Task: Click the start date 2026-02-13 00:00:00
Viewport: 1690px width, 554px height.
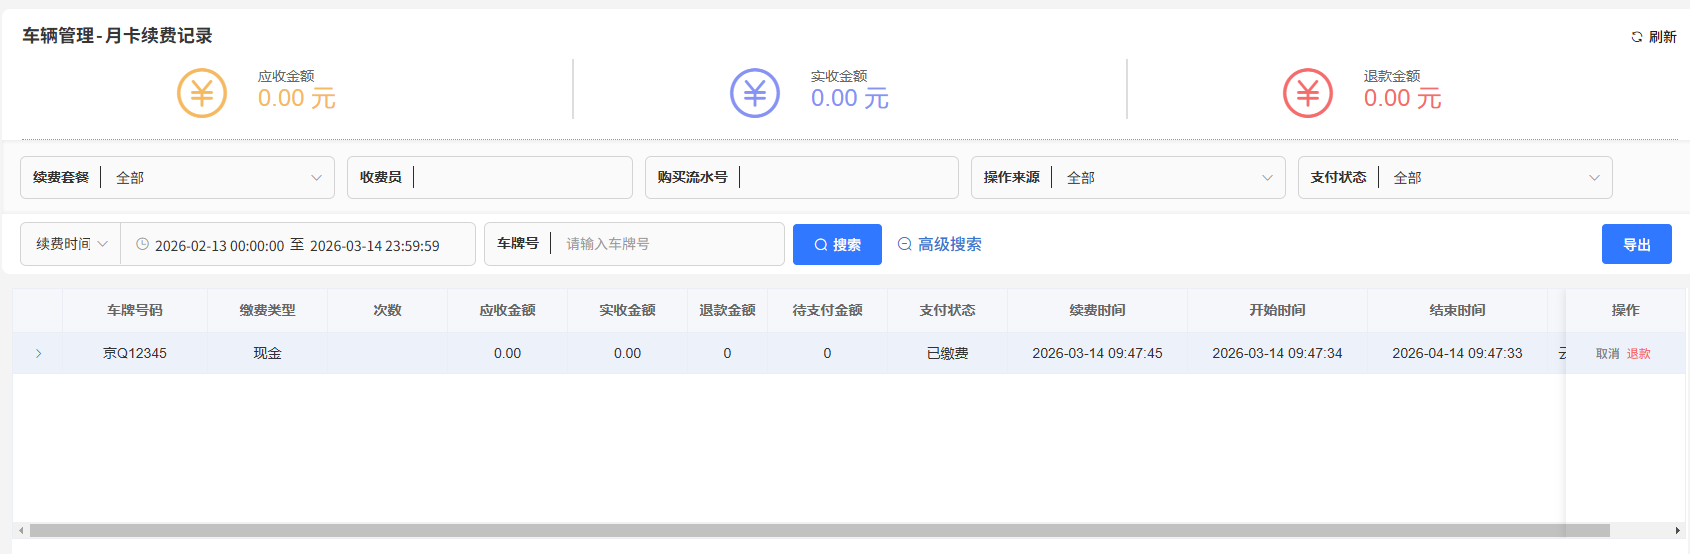Action: pyautogui.click(x=219, y=245)
